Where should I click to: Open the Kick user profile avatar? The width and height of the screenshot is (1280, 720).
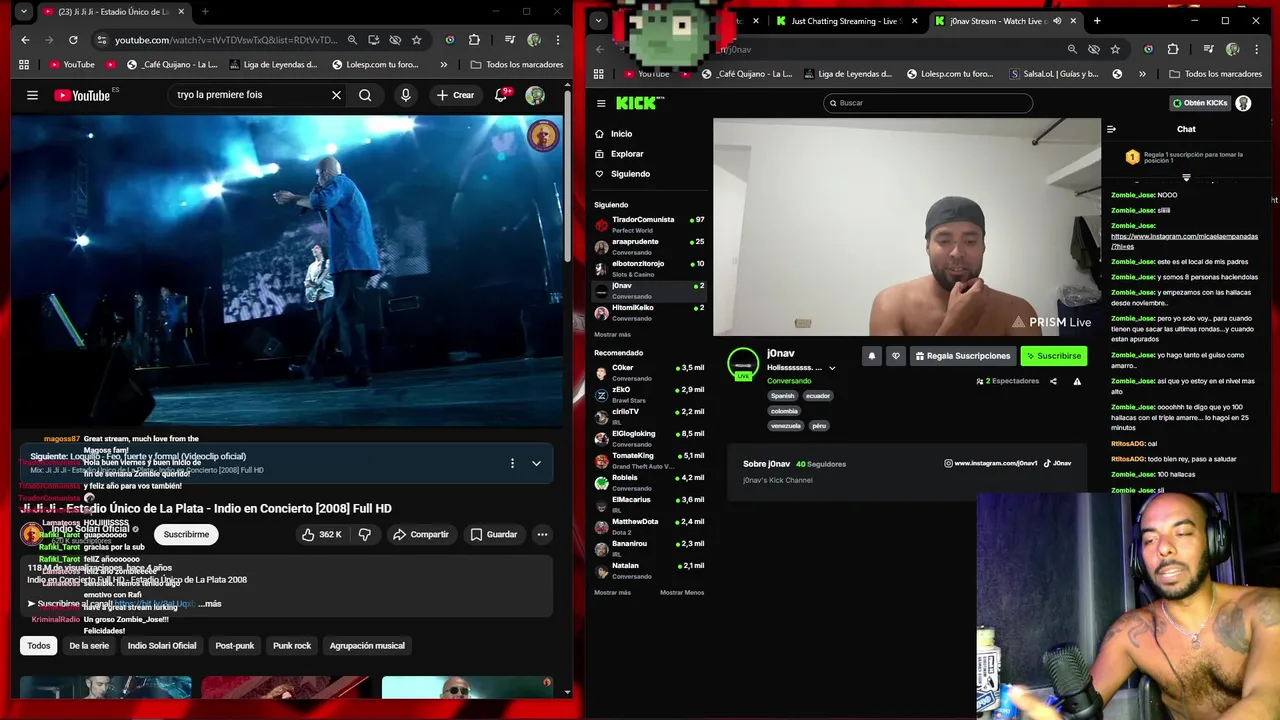pyautogui.click(x=1243, y=103)
